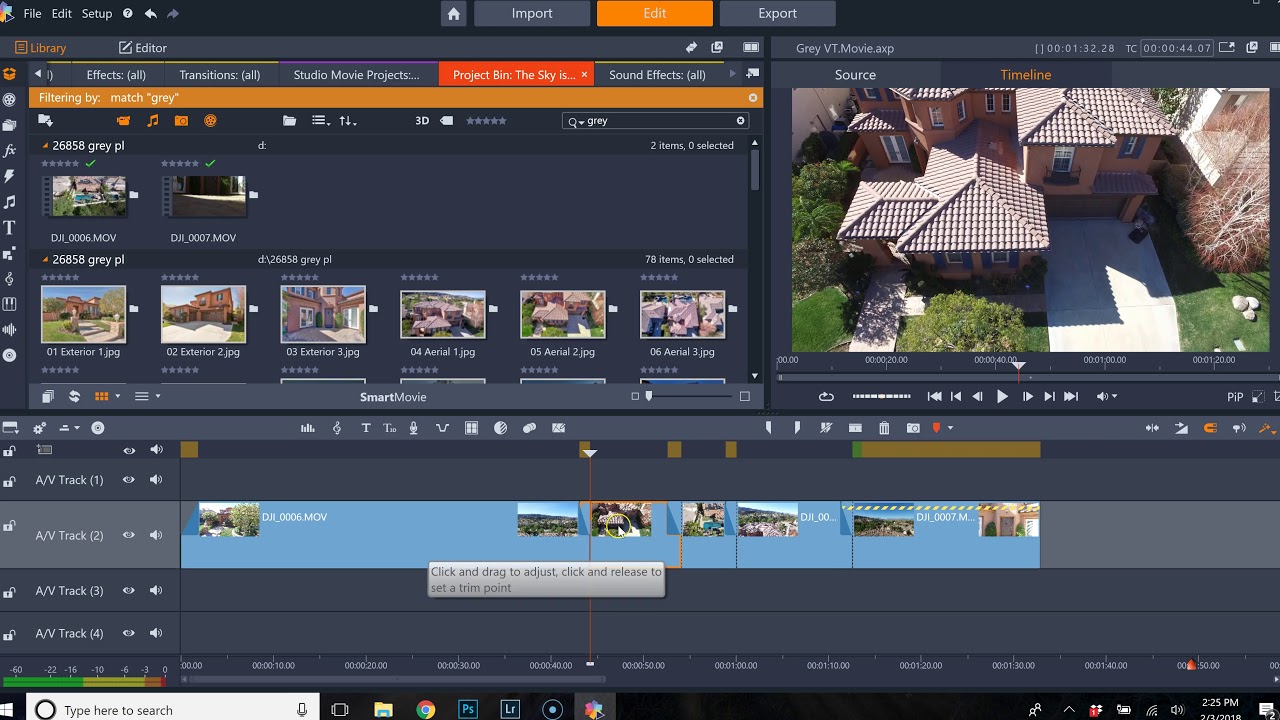Open the Setup menu
Screen dimensions: 1280x720
click(97, 14)
